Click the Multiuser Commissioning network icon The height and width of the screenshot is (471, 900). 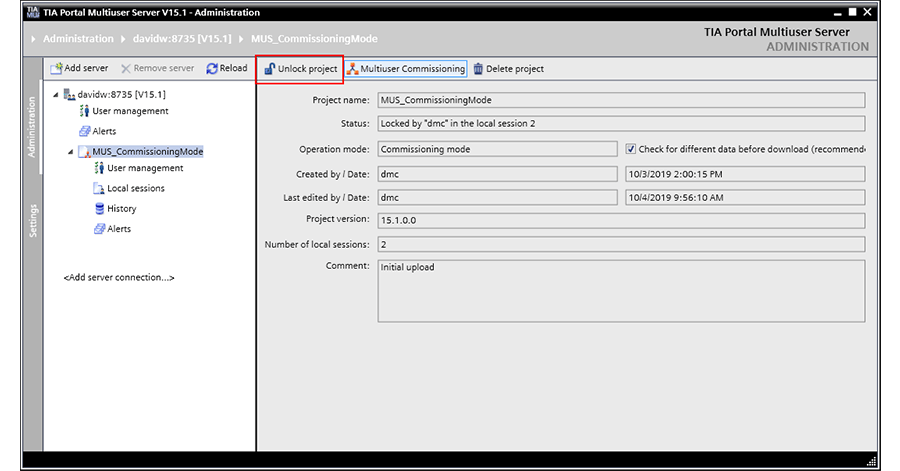click(352, 69)
